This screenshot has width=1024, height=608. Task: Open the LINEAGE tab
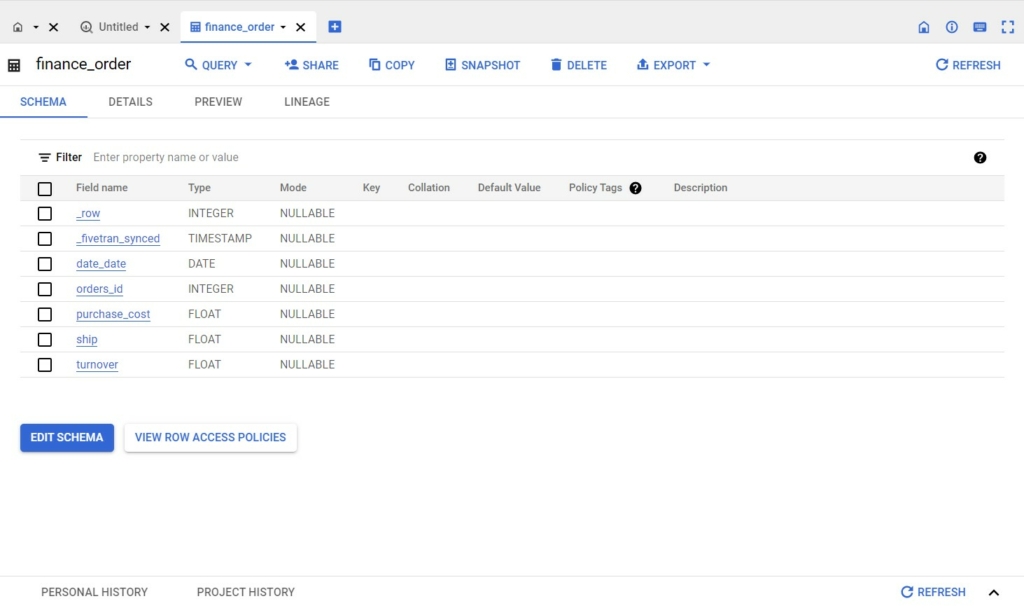(307, 102)
